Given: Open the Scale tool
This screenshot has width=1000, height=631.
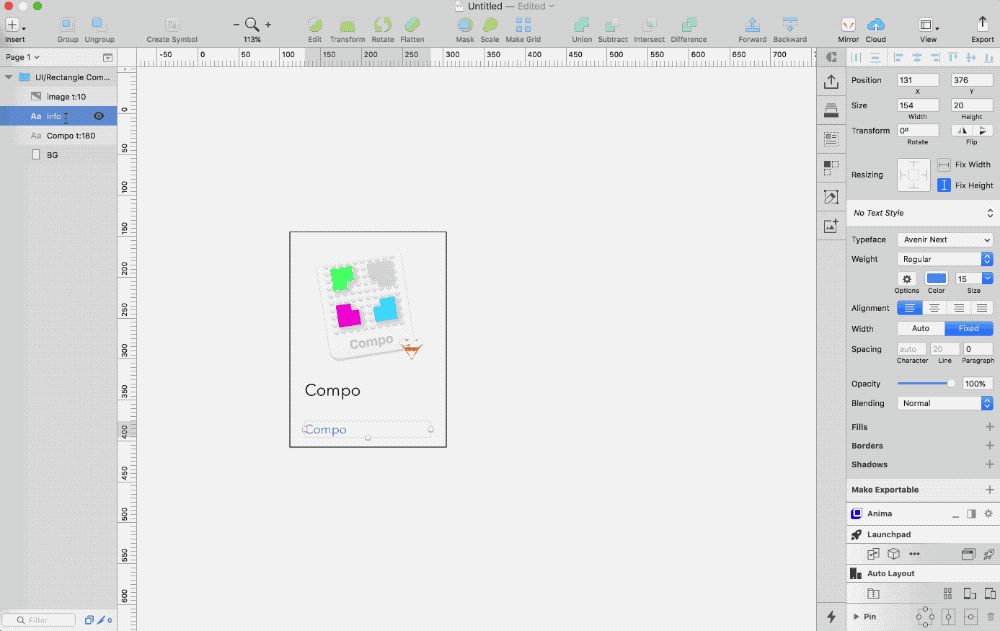Looking at the screenshot, I should pos(490,27).
